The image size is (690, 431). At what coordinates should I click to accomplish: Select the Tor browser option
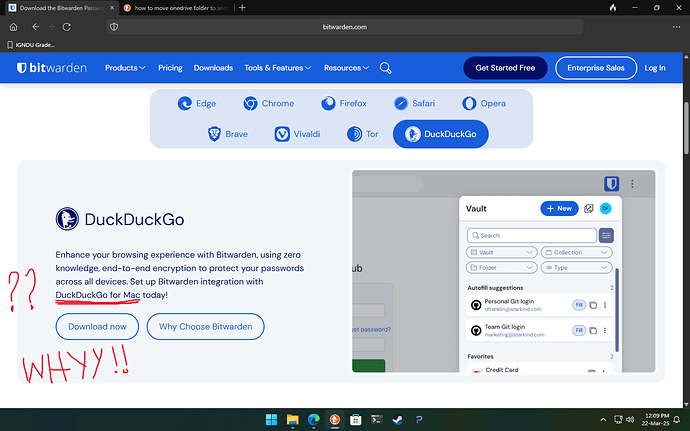point(362,134)
